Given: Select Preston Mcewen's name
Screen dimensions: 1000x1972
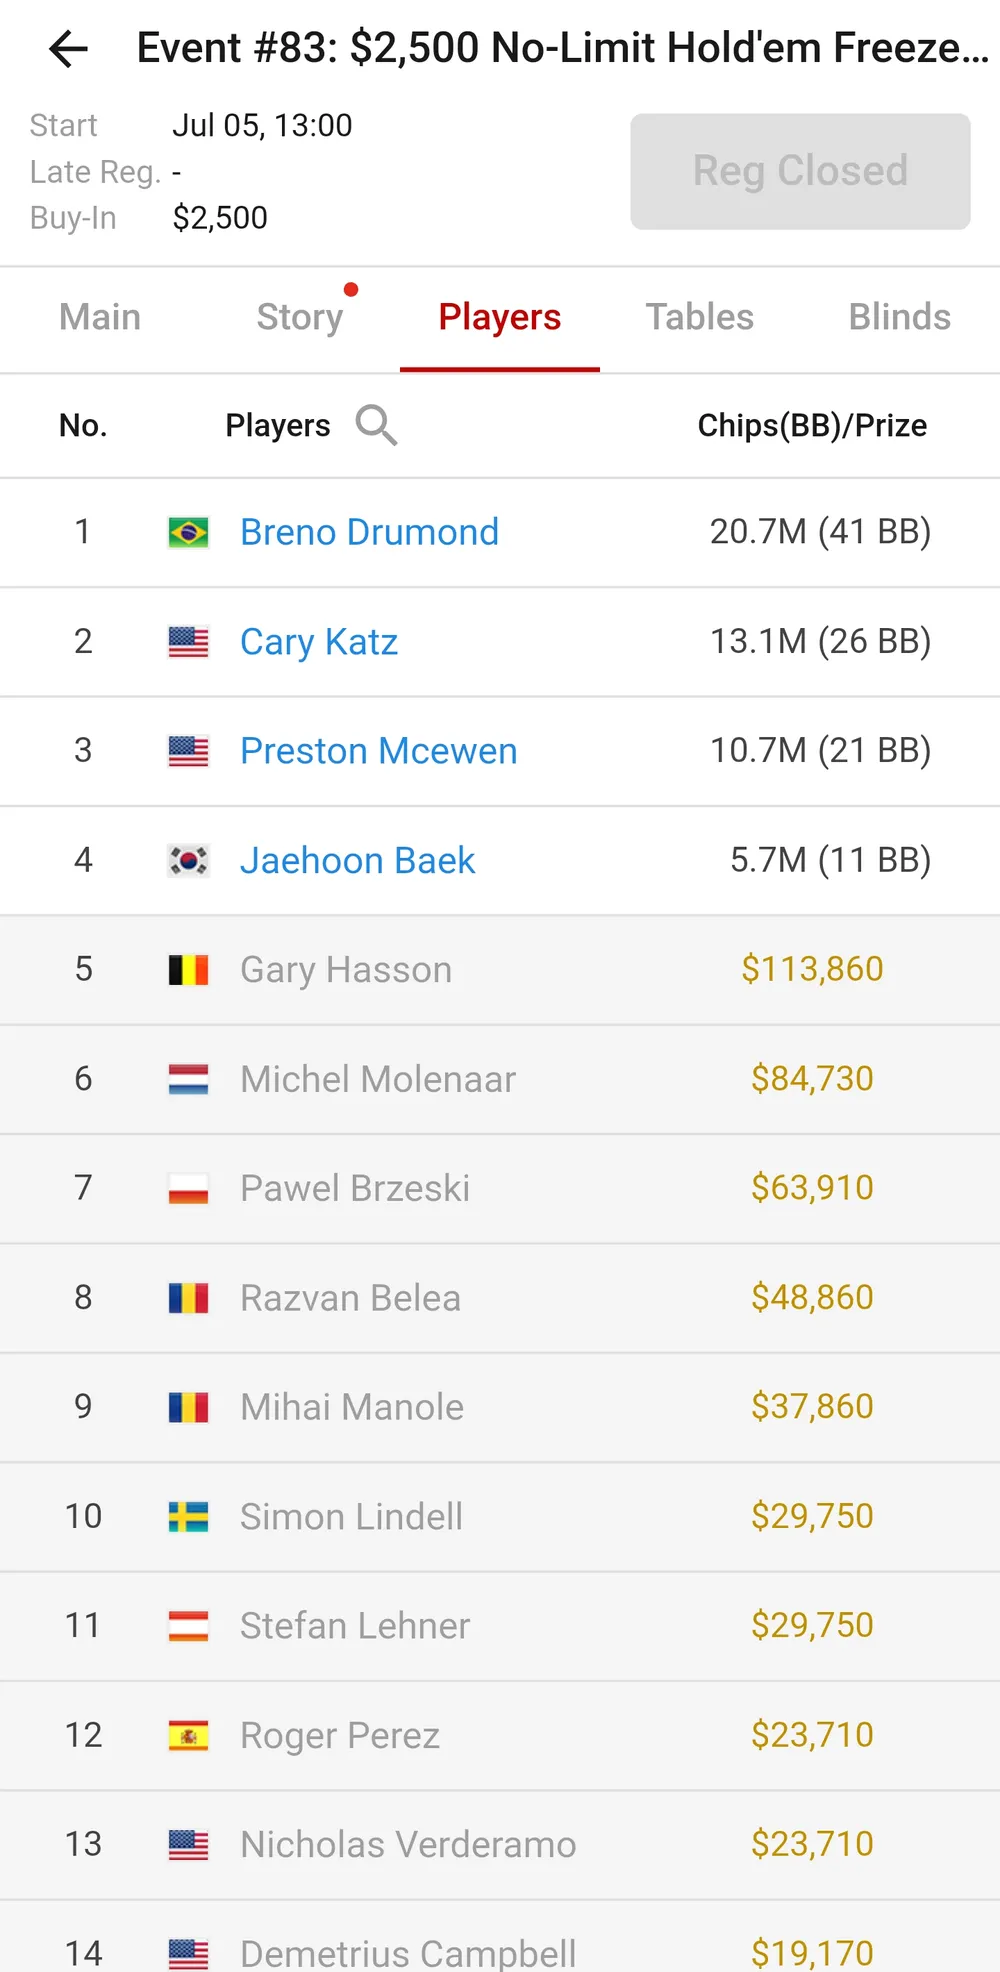Looking at the screenshot, I should tap(379, 751).
